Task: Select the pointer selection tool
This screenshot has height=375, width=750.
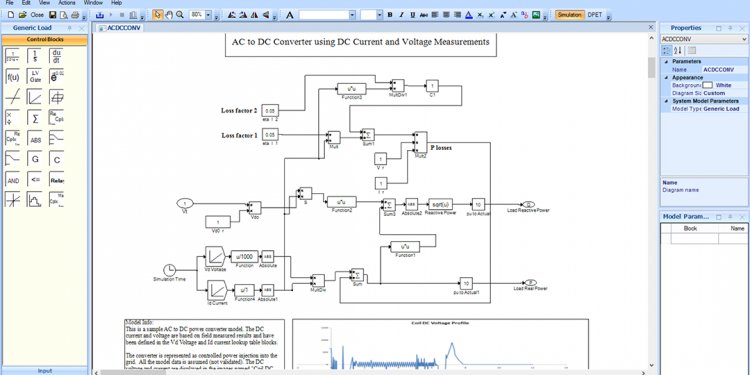Action: point(157,15)
